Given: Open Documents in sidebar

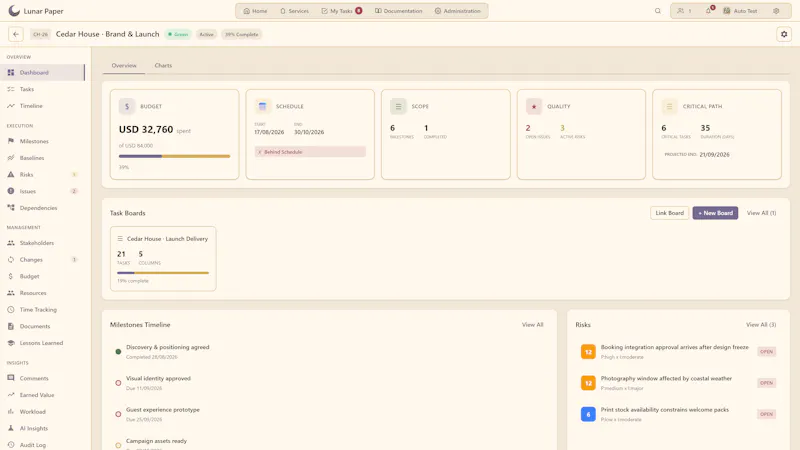Looking at the screenshot, I should coord(42,327).
